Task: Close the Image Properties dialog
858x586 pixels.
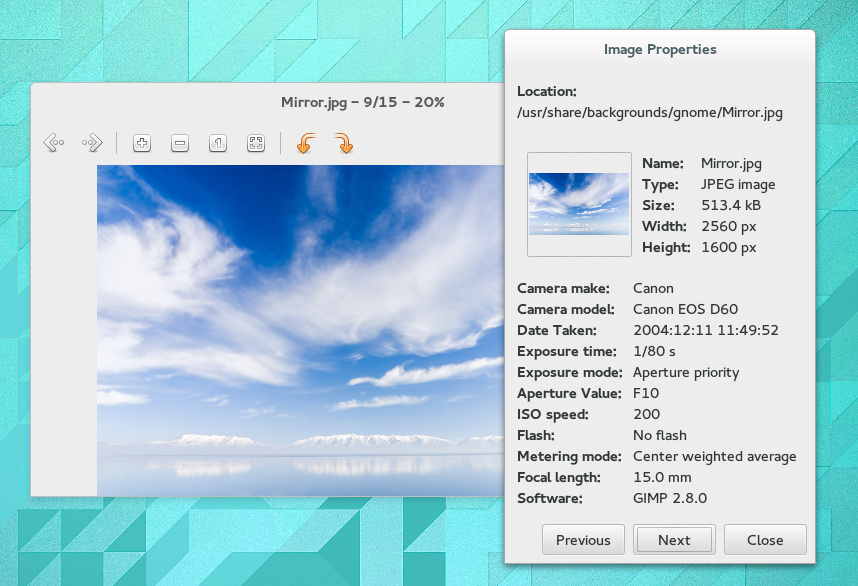Action: pyautogui.click(x=765, y=539)
